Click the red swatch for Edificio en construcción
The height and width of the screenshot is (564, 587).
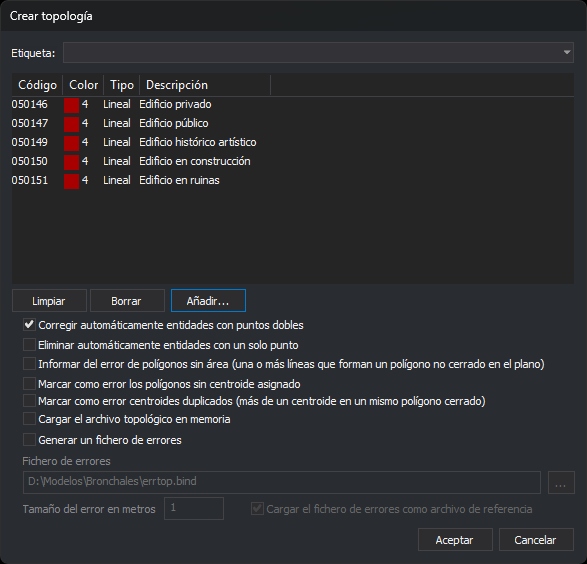(71, 162)
